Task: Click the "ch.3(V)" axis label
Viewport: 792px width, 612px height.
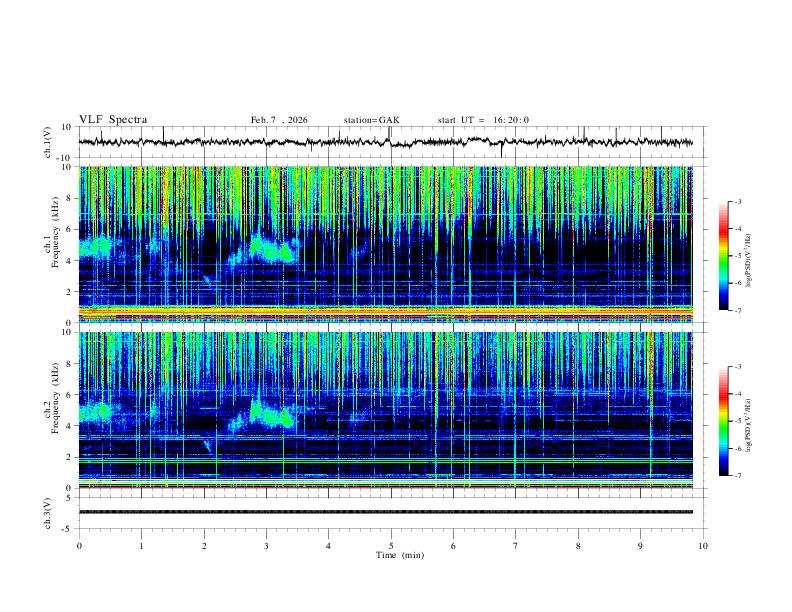Action: pyautogui.click(x=48, y=513)
